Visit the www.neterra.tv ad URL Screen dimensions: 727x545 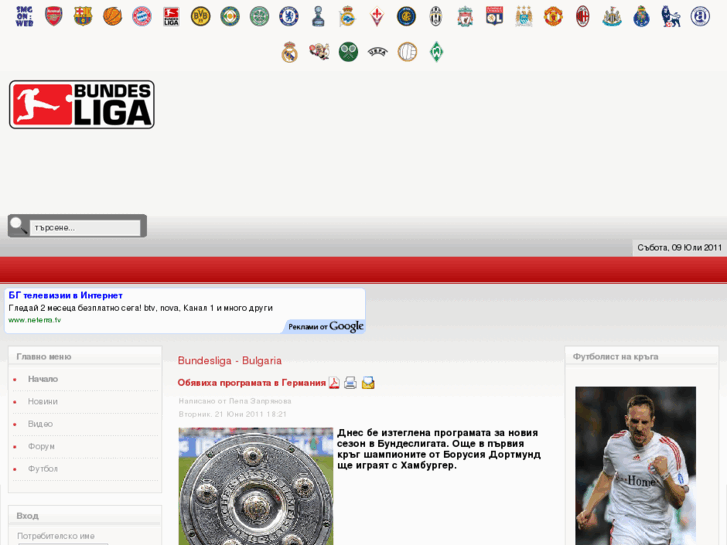point(35,320)
